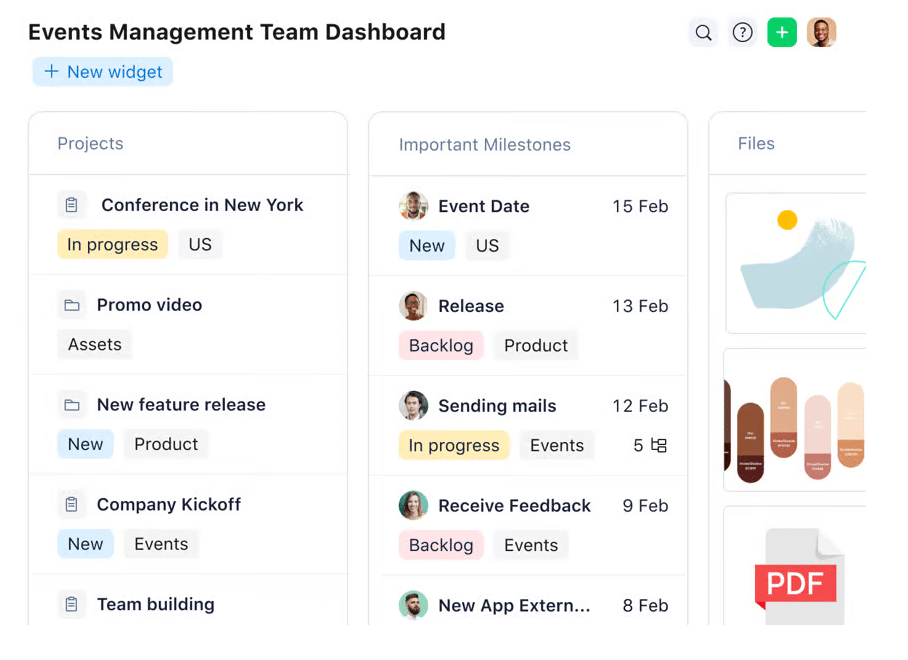Click Product tag on New feature release
Viewport: 908px width, 660px height.
point(166,444)
